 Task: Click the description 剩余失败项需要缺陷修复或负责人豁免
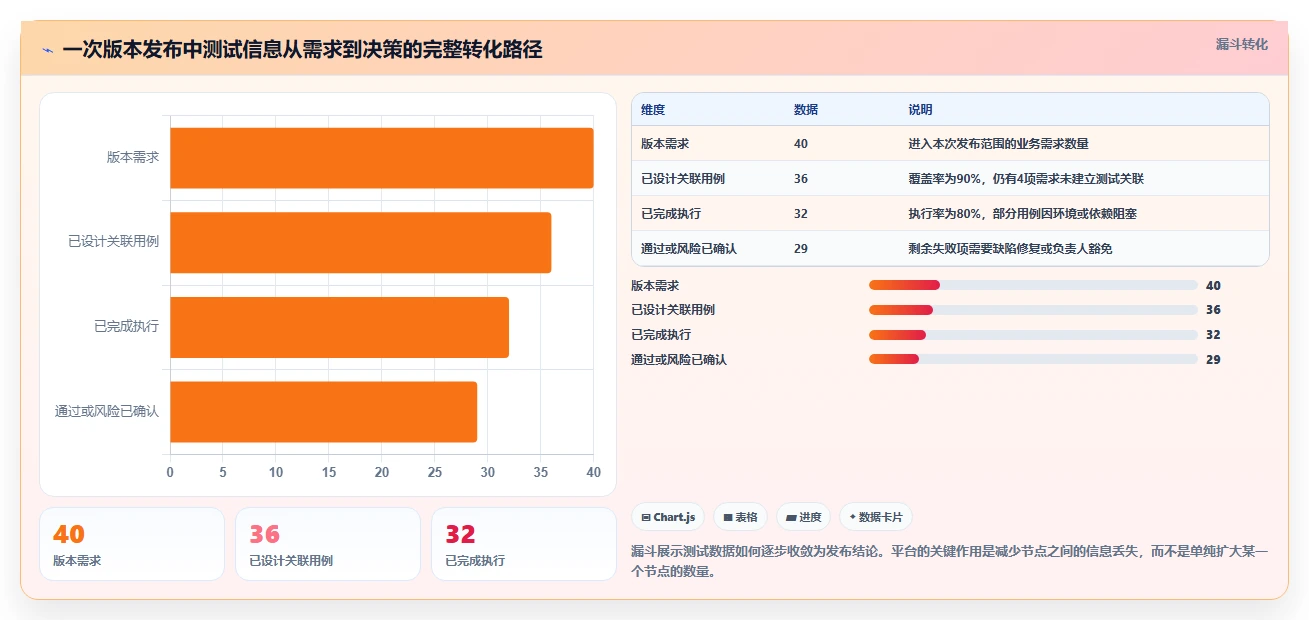(1010, 249)
